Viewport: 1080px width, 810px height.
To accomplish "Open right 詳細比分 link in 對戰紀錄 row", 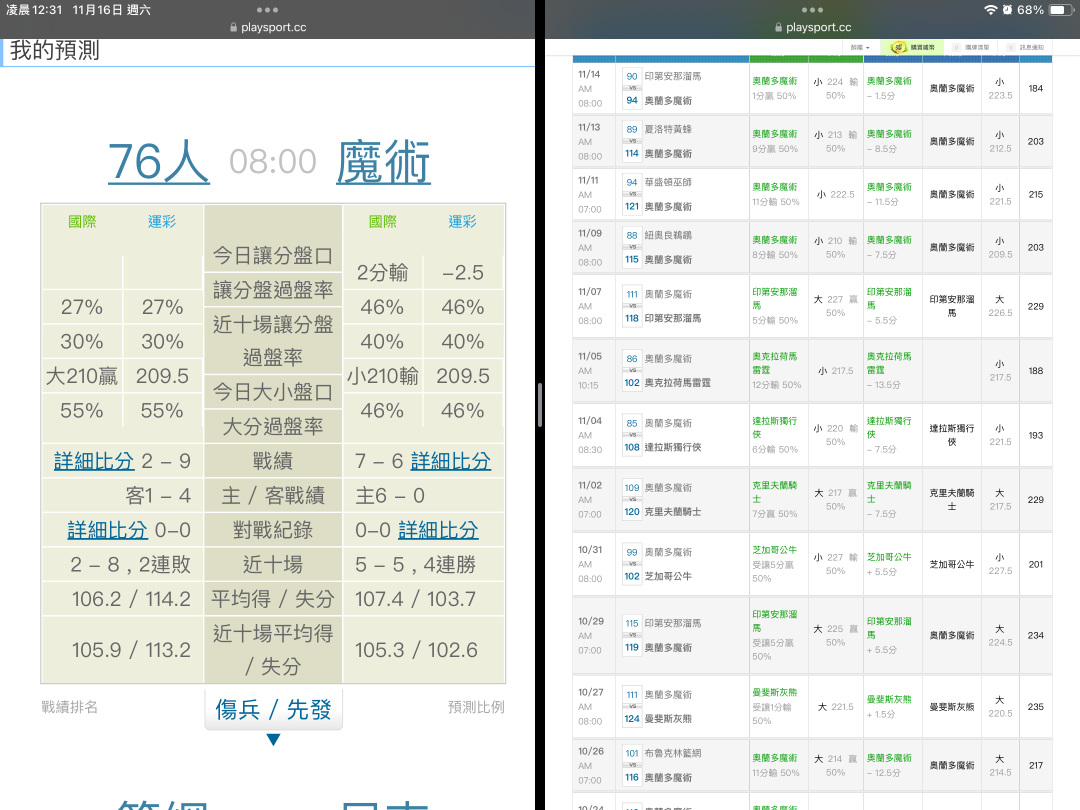I will [438, 530].
